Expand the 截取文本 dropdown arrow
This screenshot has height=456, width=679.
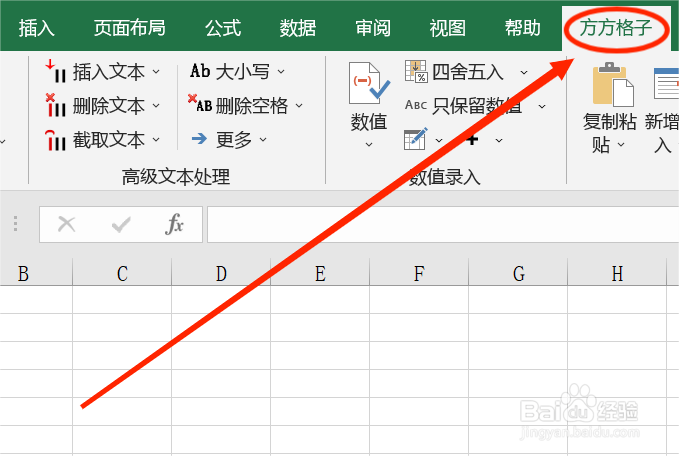point(156,140)
